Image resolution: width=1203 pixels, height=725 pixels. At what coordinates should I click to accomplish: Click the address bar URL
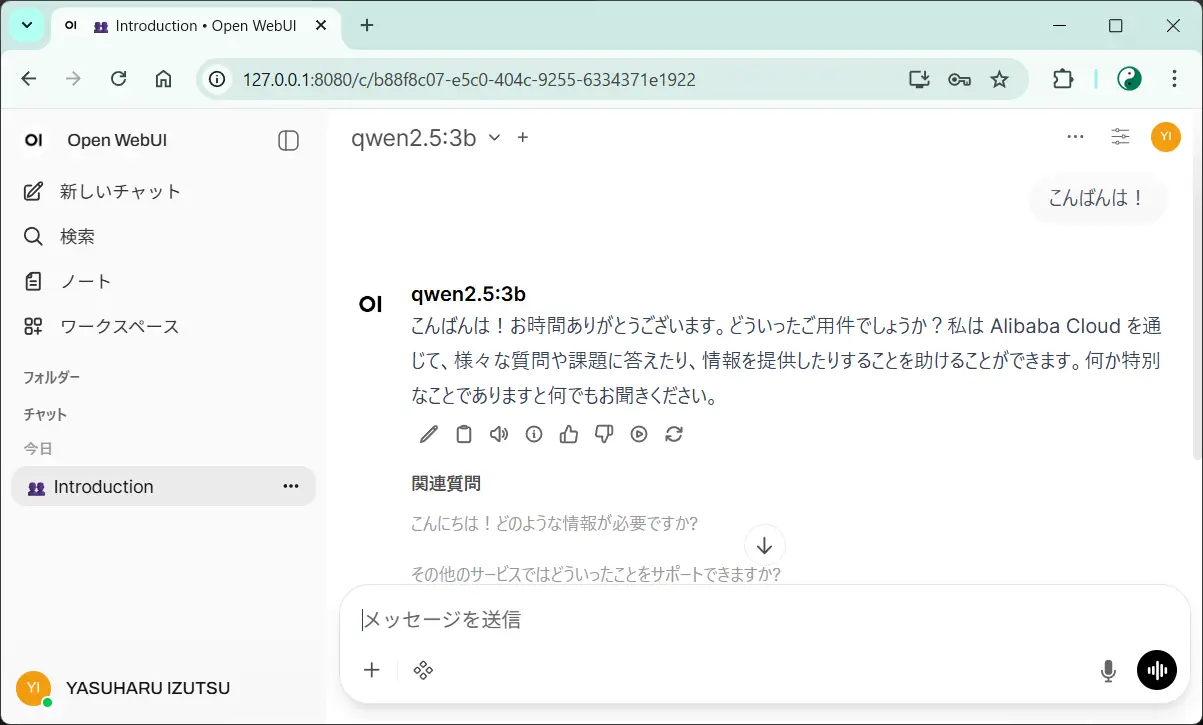(x=469, y=80)
